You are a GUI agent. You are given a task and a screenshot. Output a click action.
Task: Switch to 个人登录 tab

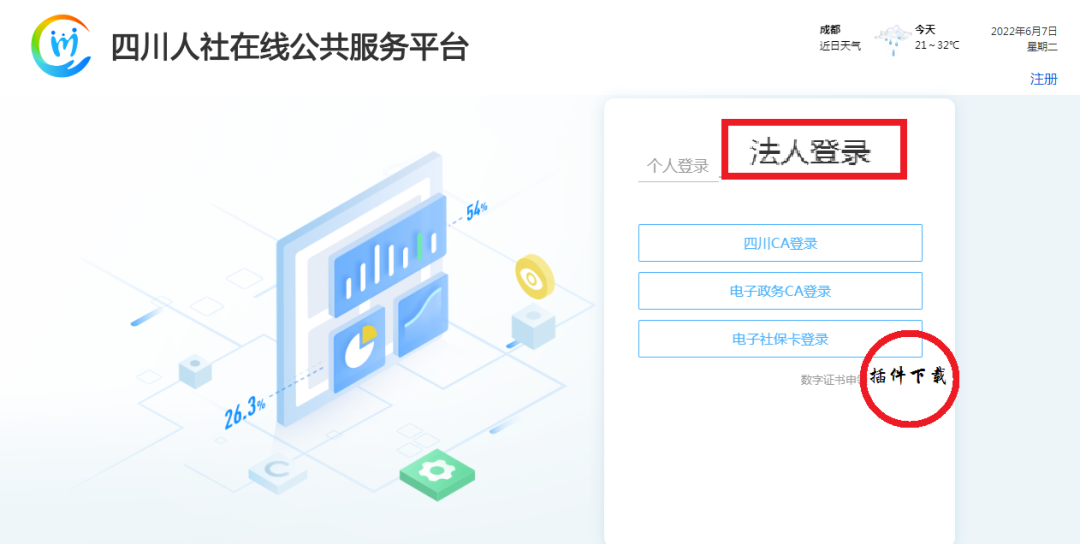(677, 166)
